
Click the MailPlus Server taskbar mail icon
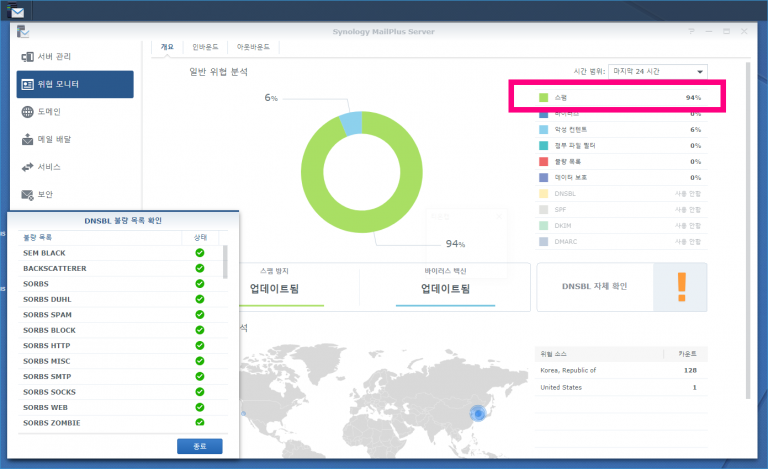(17, 12)
